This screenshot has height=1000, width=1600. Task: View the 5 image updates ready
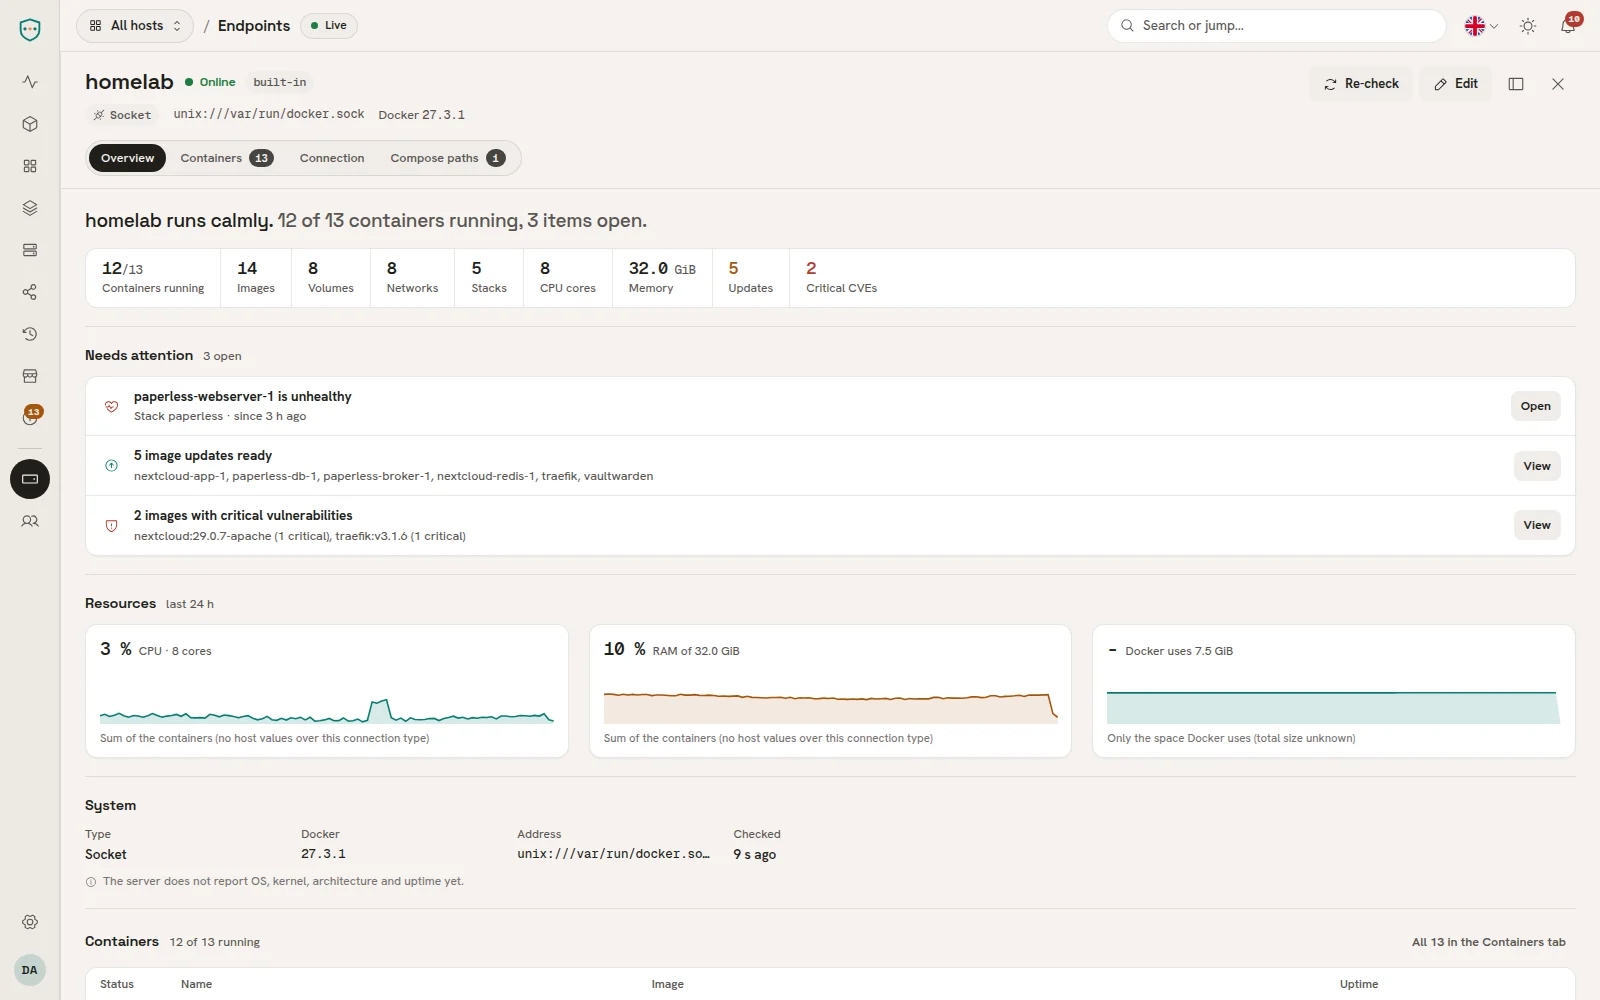(x=1537, y=466)
